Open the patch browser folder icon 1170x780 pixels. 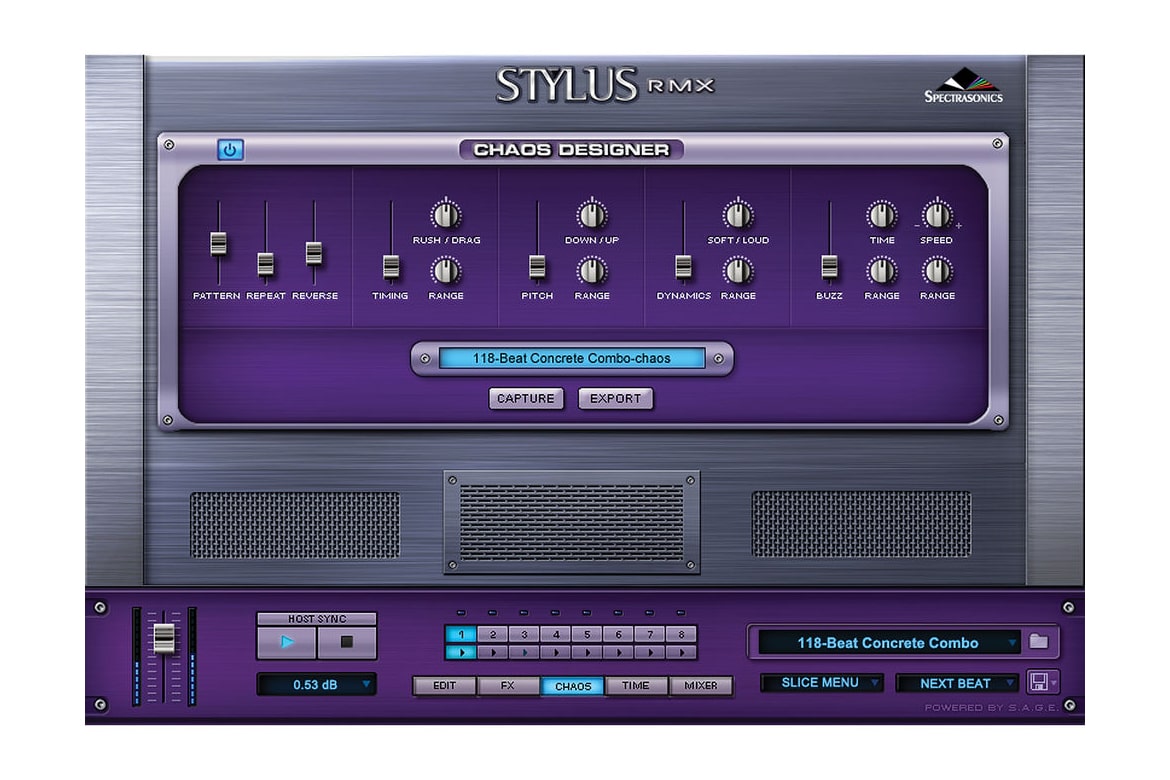(x=1039, y=641)
